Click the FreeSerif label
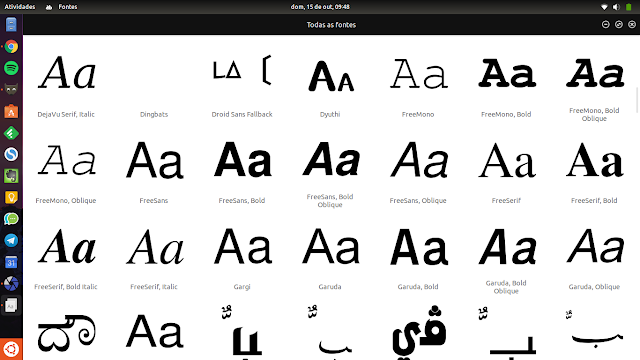 click(506, 200)
